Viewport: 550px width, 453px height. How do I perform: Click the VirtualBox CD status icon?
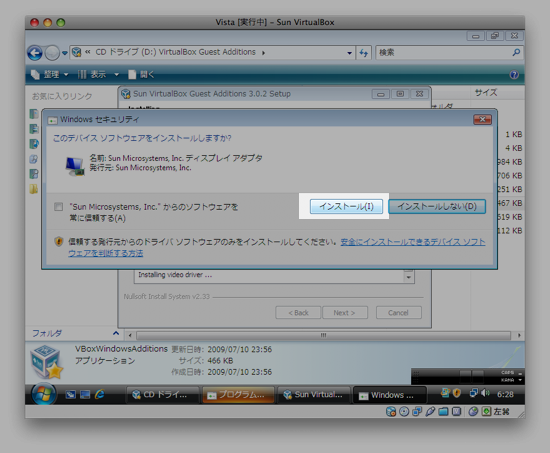pyautogui.click(x=404, y=412)
